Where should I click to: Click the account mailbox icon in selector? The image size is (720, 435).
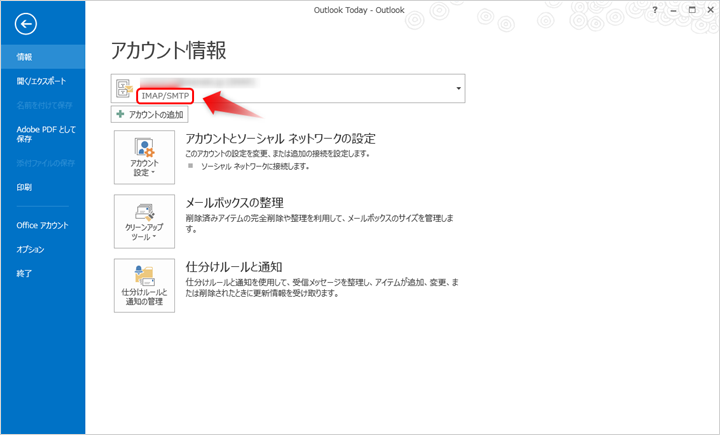[x=124, y=88]
